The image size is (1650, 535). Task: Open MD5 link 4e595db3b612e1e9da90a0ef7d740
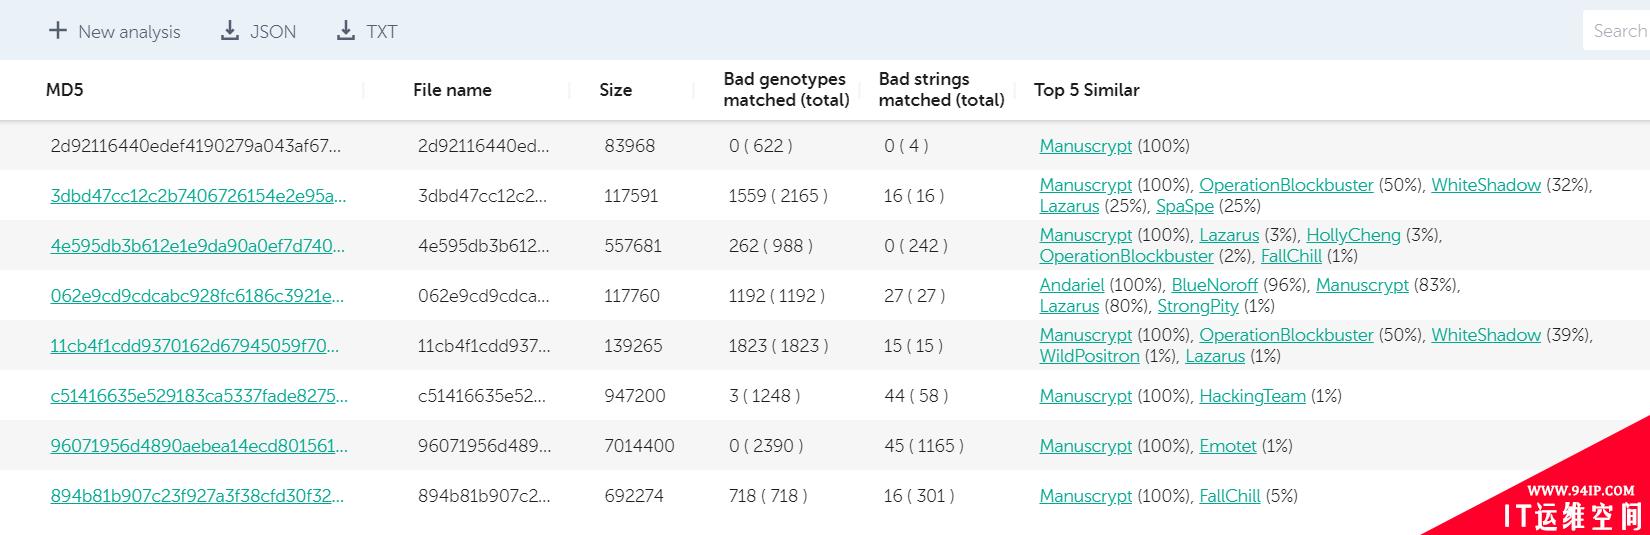click(x=198, y=246)
